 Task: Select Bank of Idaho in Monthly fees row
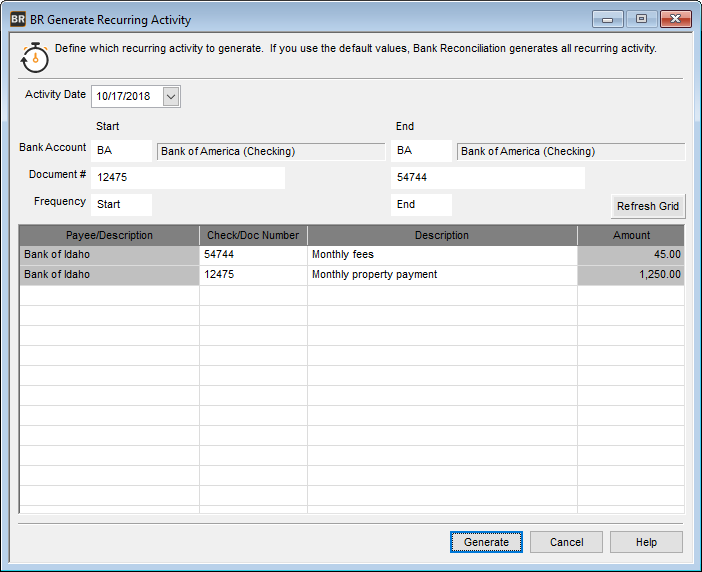point(109,255)
